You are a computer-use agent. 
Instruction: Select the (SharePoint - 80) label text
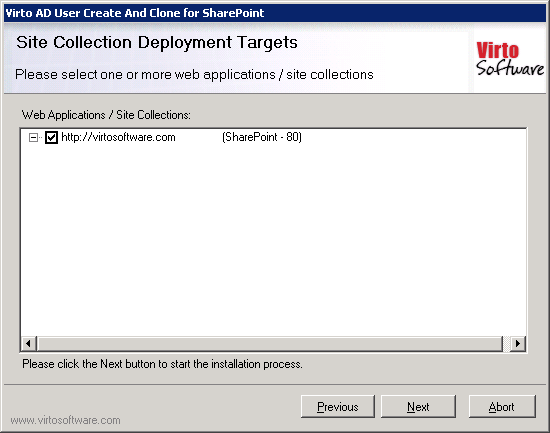[262, 137]
